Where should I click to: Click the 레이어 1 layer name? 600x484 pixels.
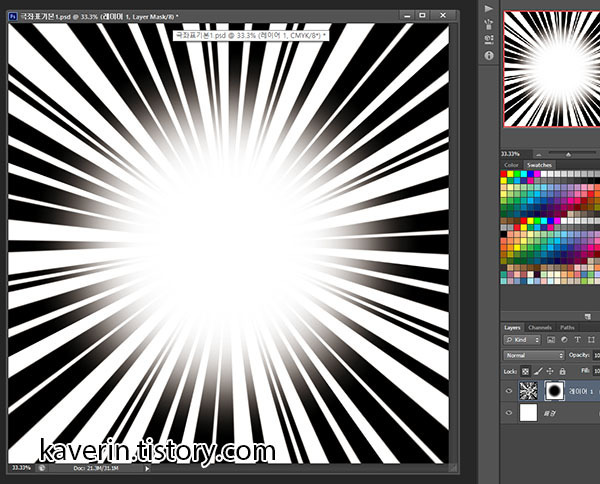tap(581, 391)
